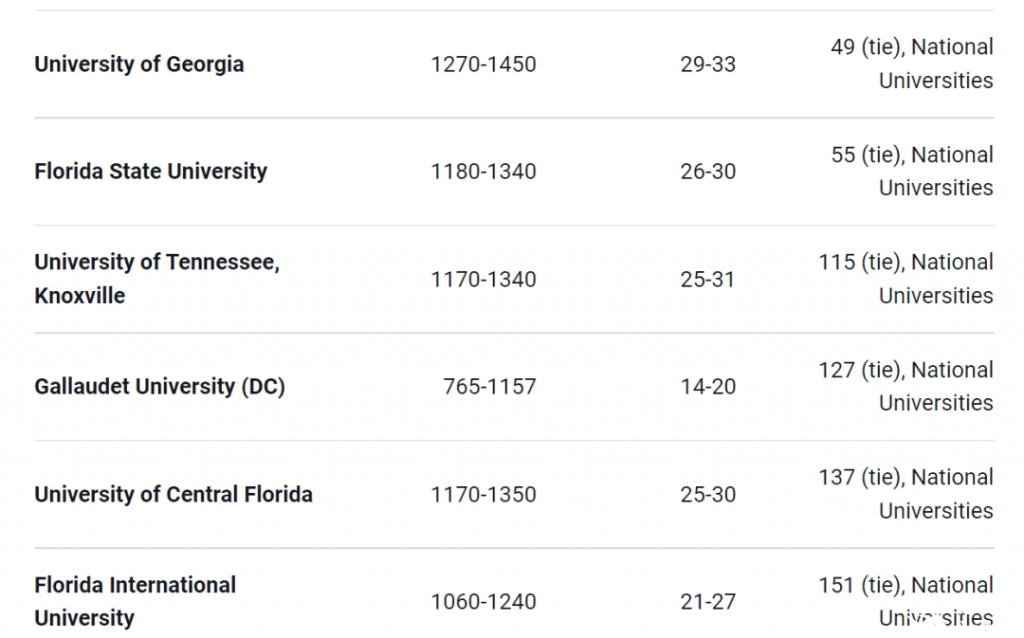The width and height of the screenshot is (1024, 638).
Task: Select Georgia SAT range 1270-1450
Action: coord(483,64)
